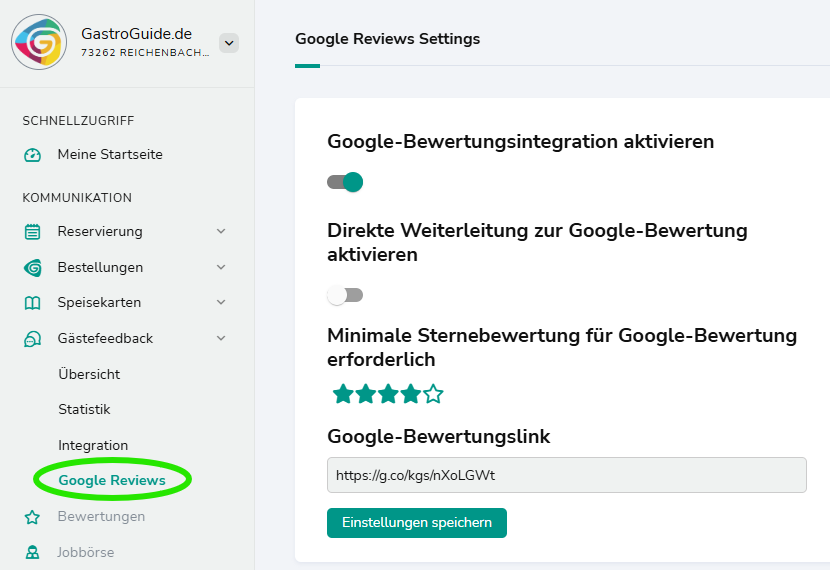Click the Speisekarten open book icon

coord(33,303)
